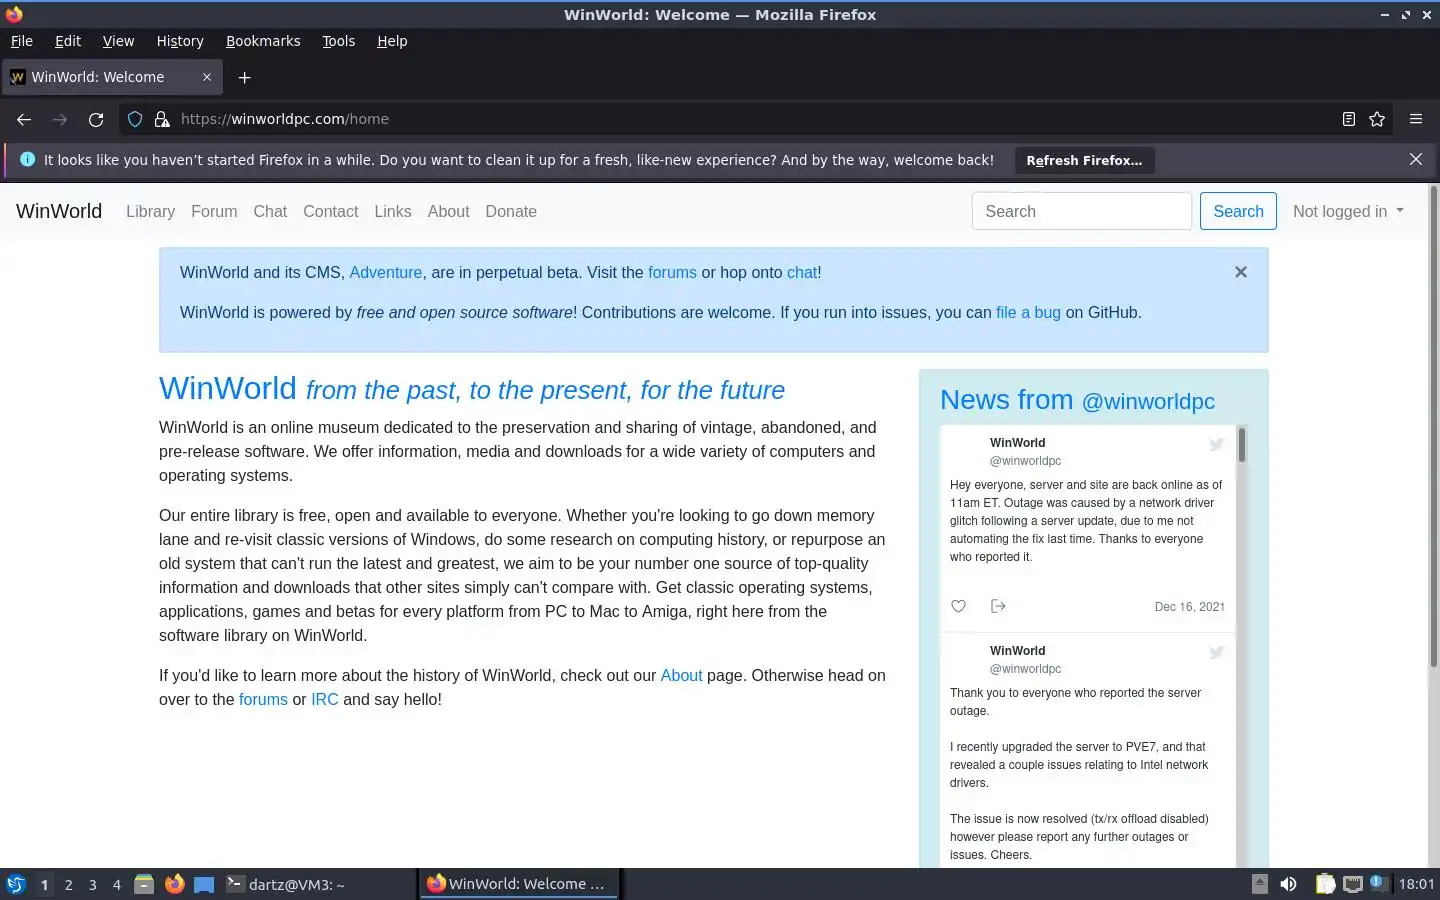1440x900 pixels.
Task: Follow the Adventure CMS link
Action: tap(386, 272)
